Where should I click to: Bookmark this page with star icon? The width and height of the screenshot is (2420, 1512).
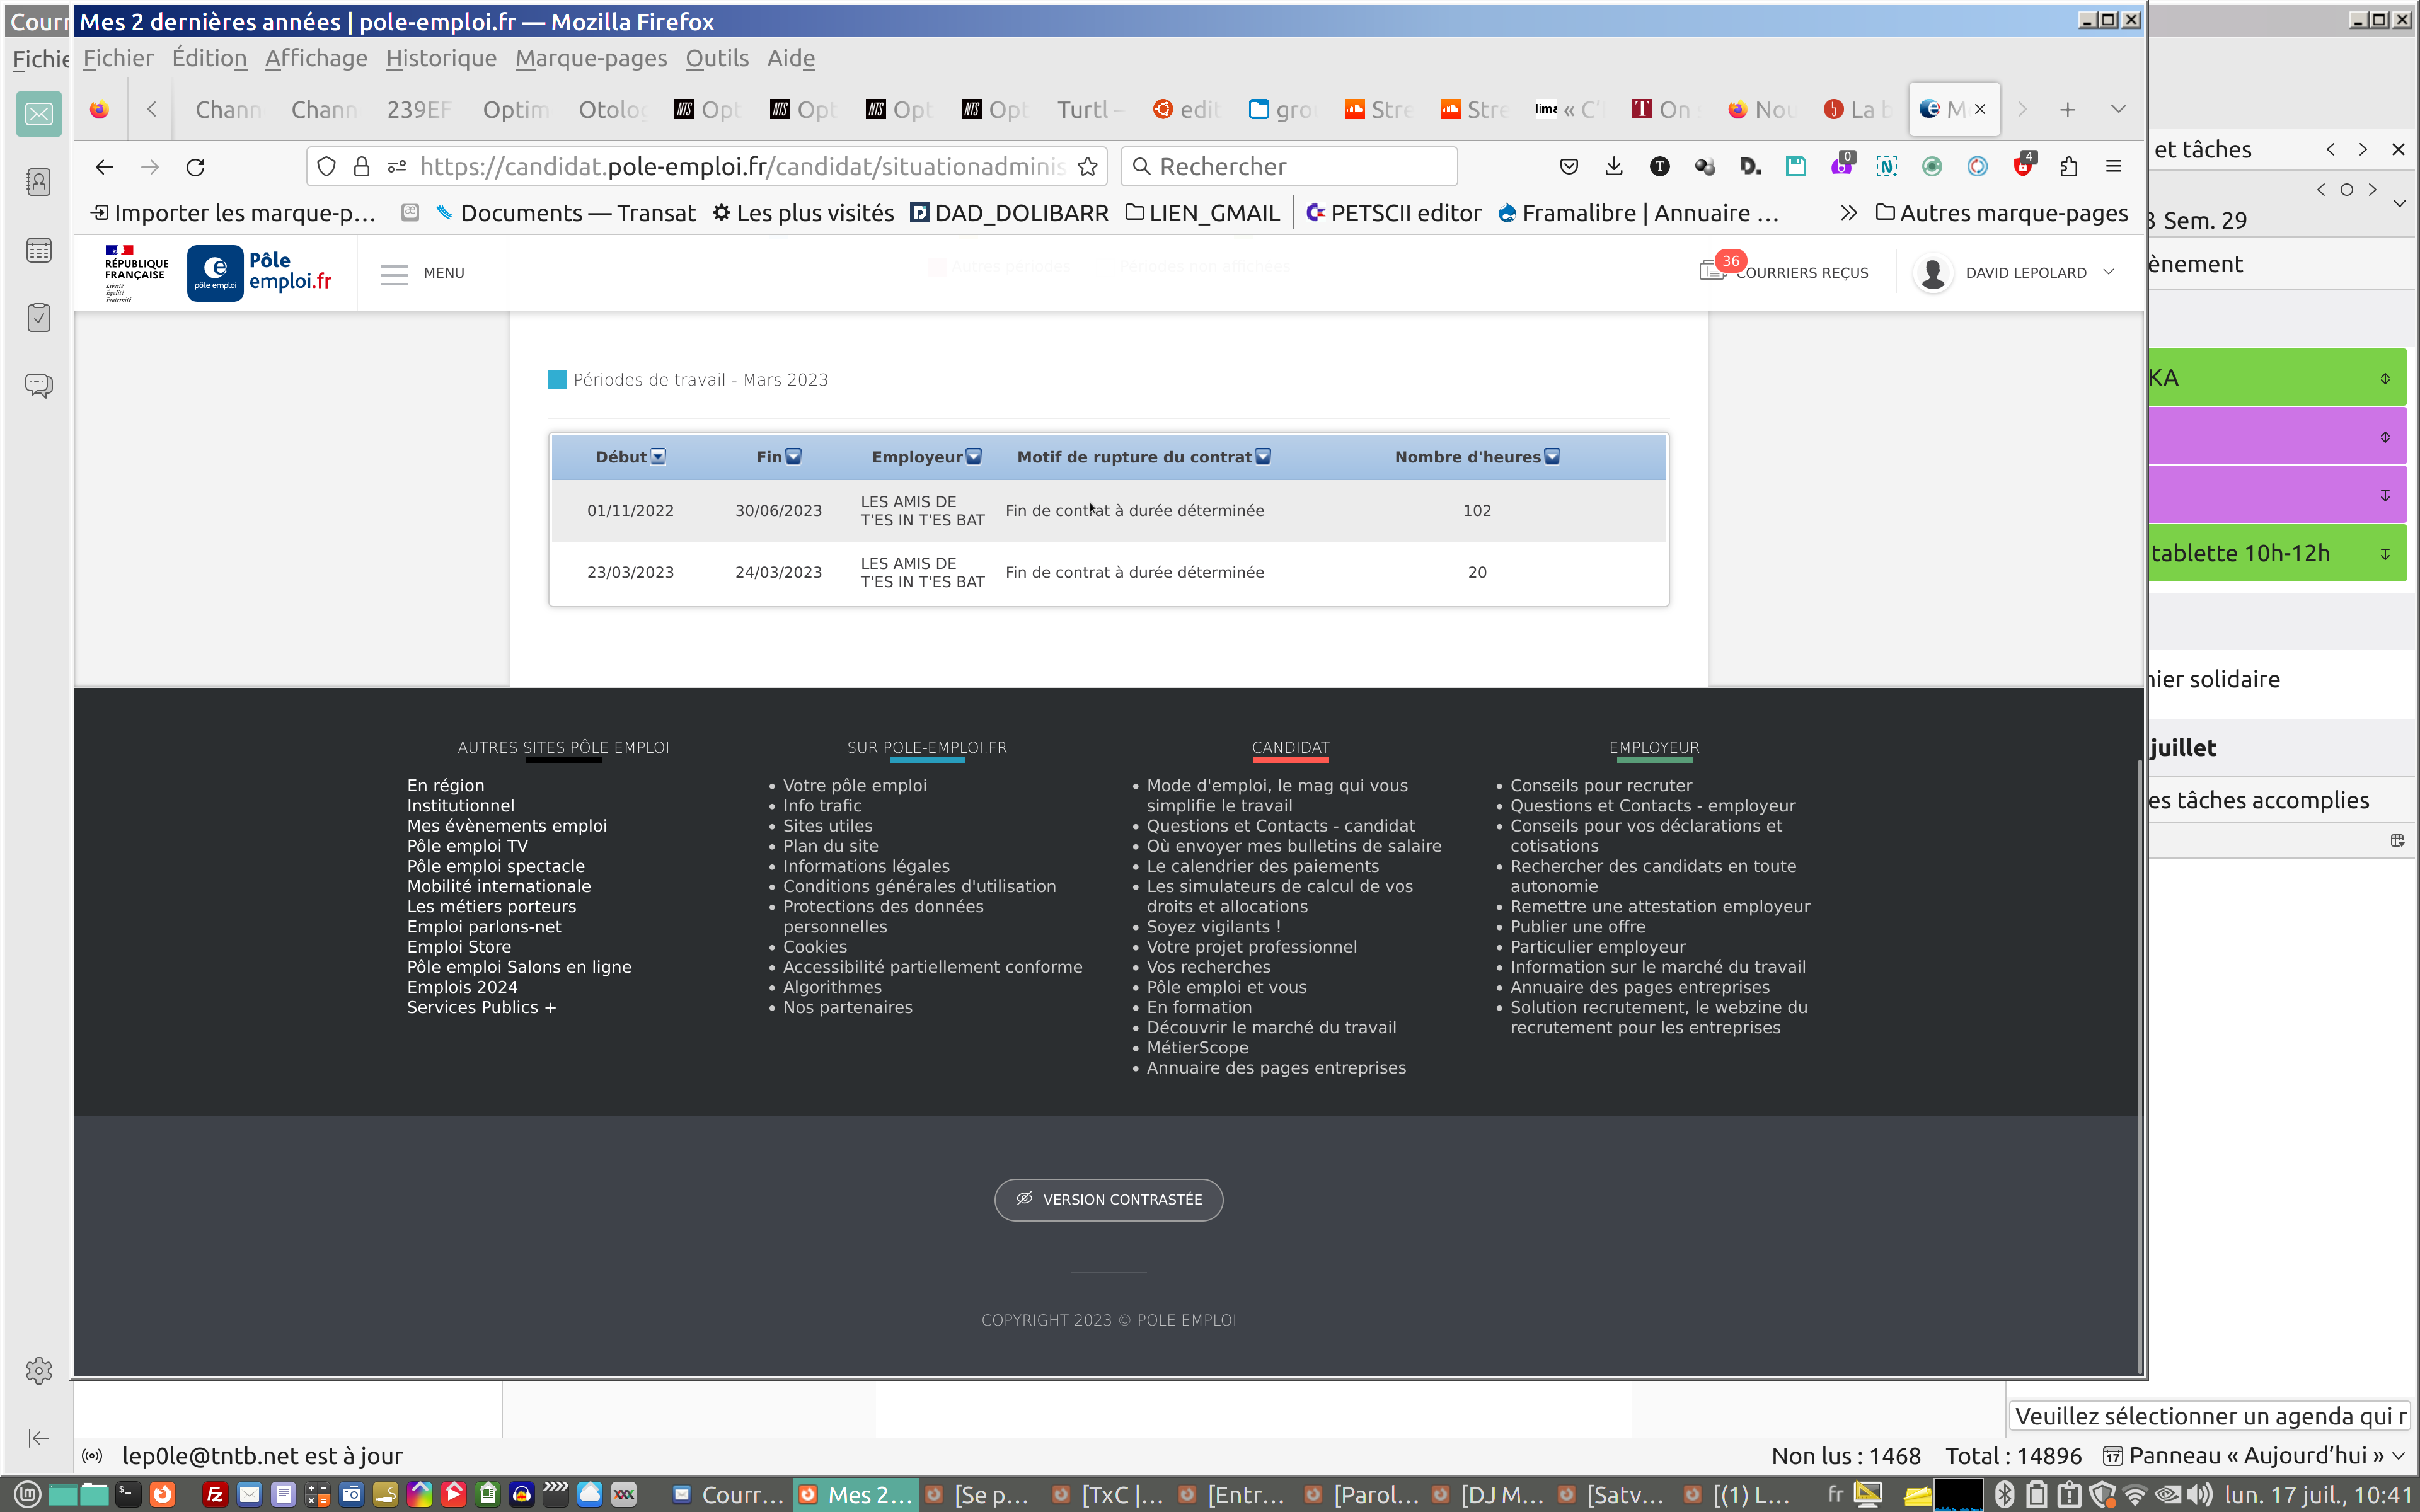(1088, 167)
